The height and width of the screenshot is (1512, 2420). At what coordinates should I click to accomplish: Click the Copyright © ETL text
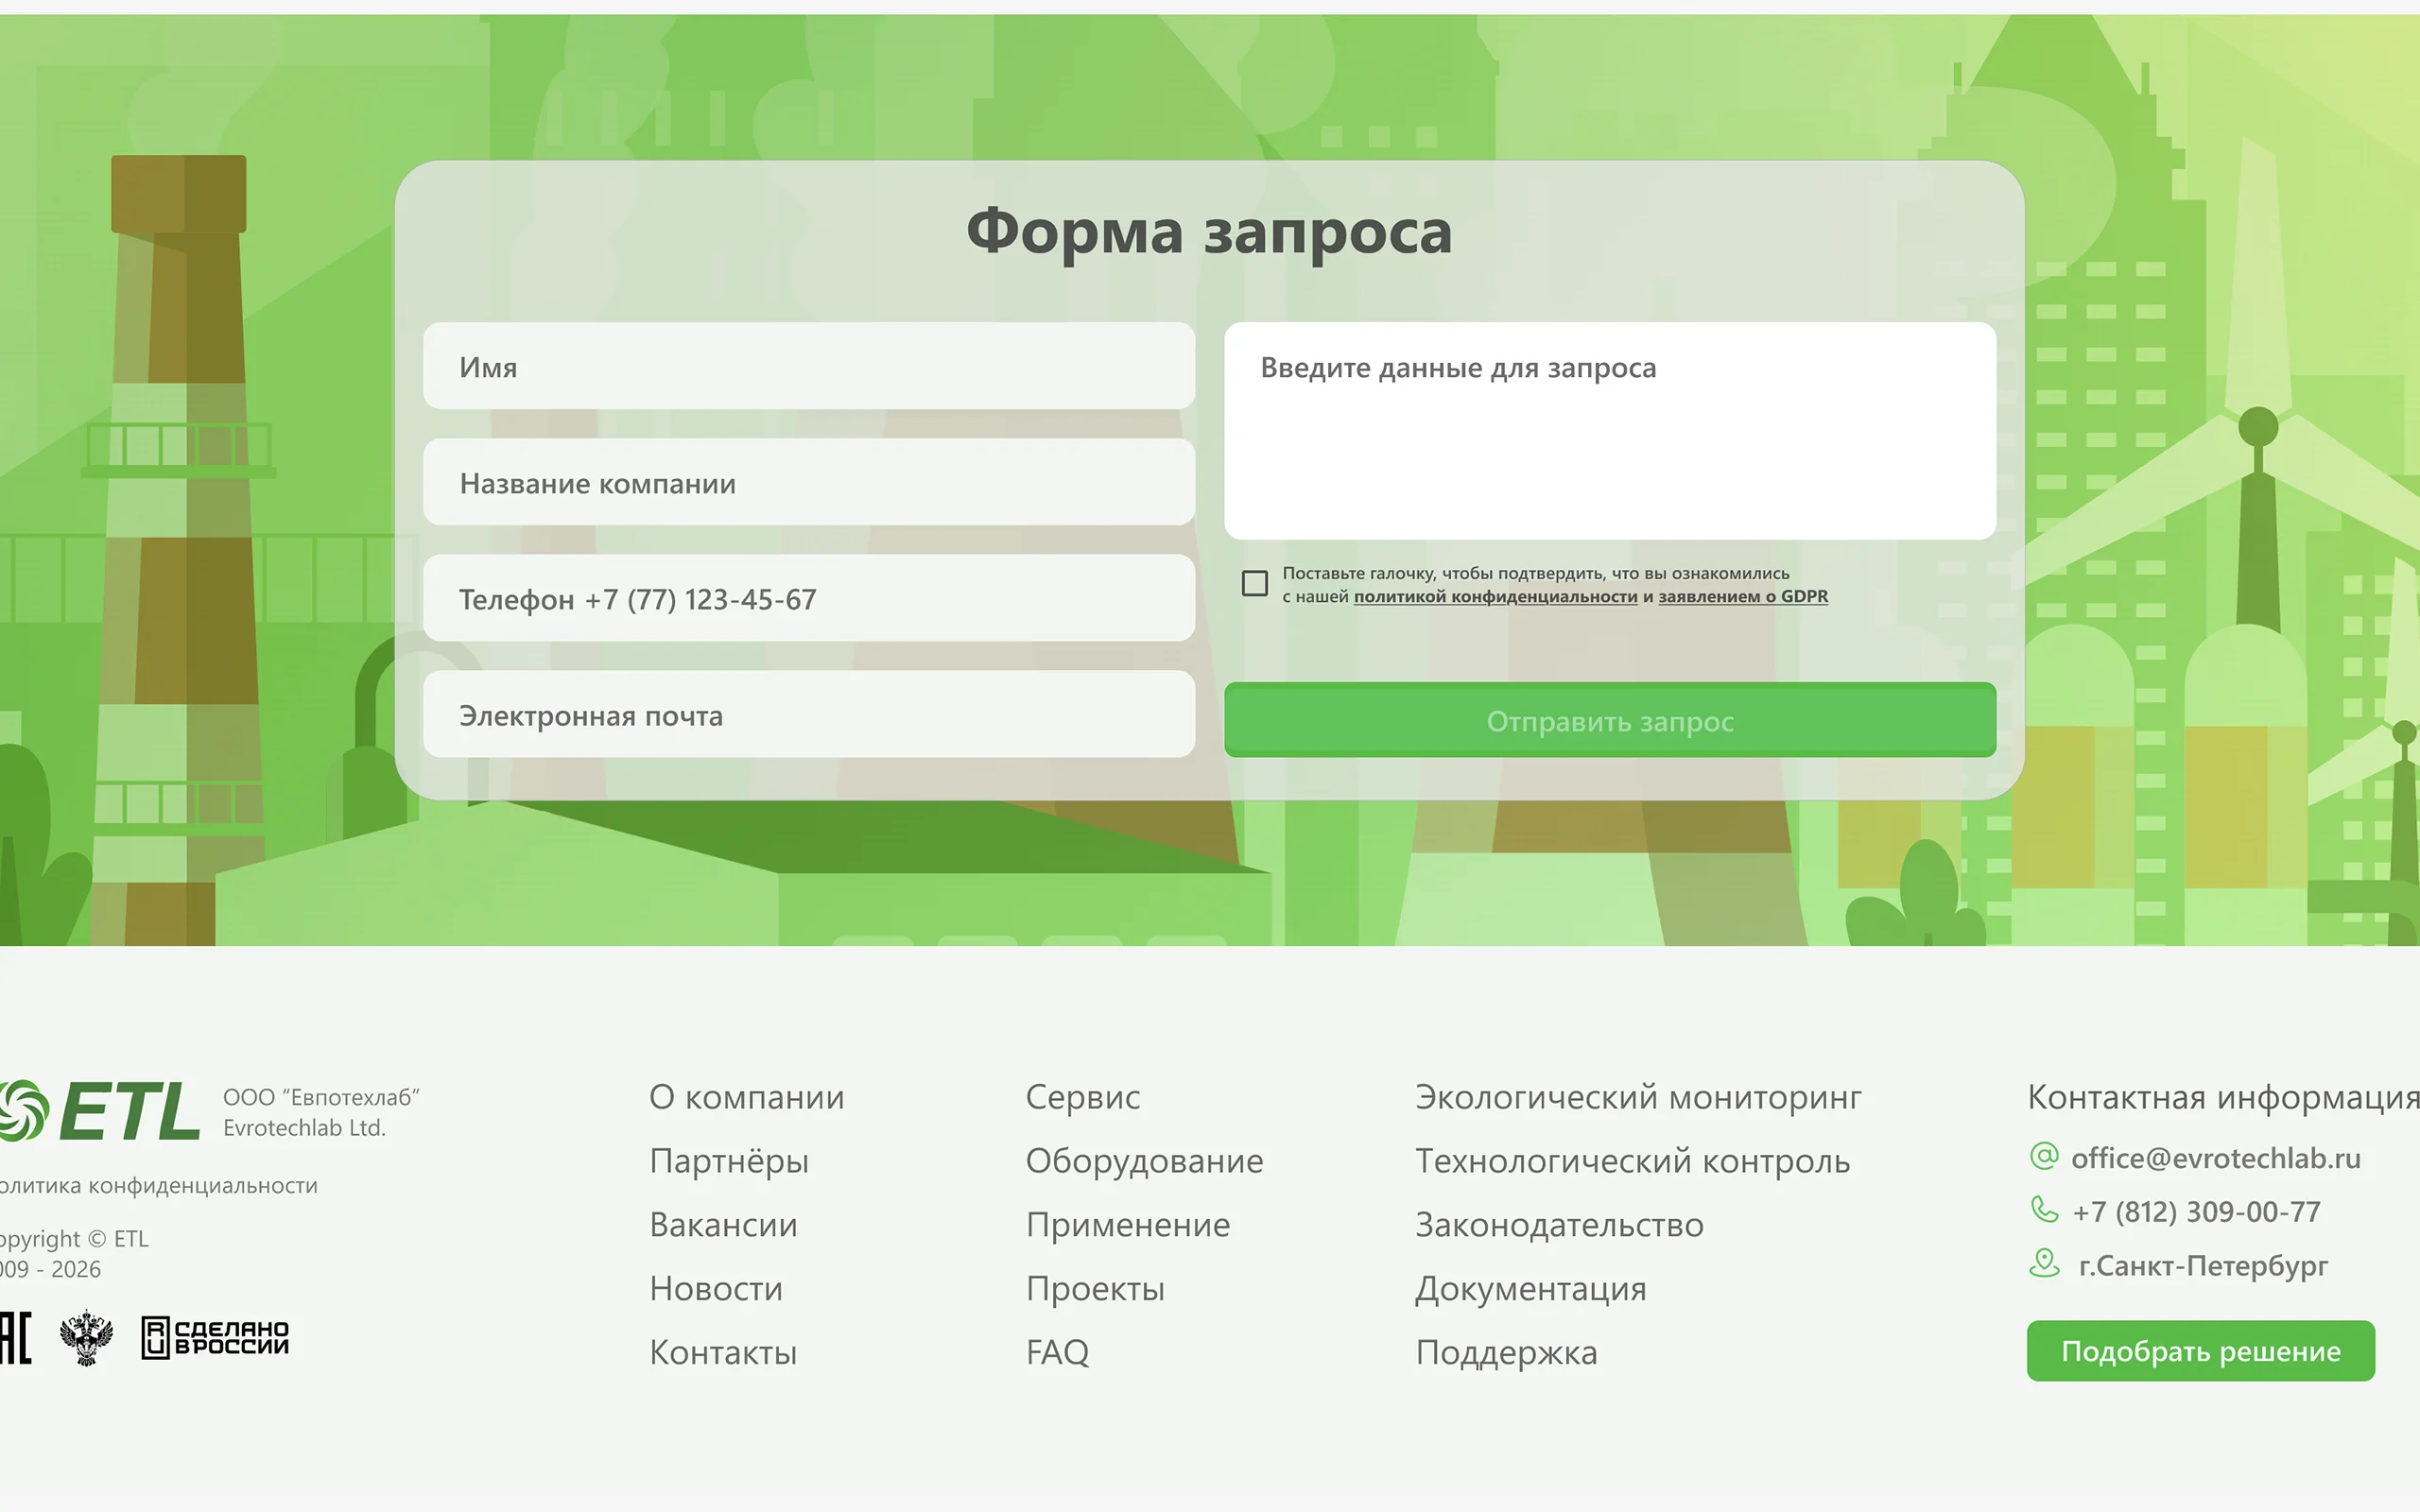pyautogui.click(x=74, y=1239)
